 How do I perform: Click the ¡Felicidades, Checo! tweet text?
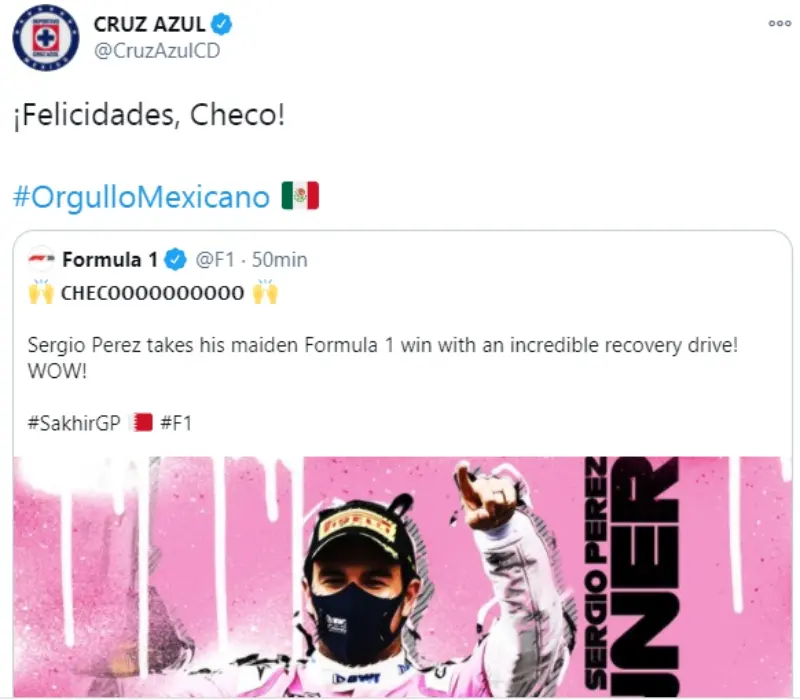(x=149, y=115)
